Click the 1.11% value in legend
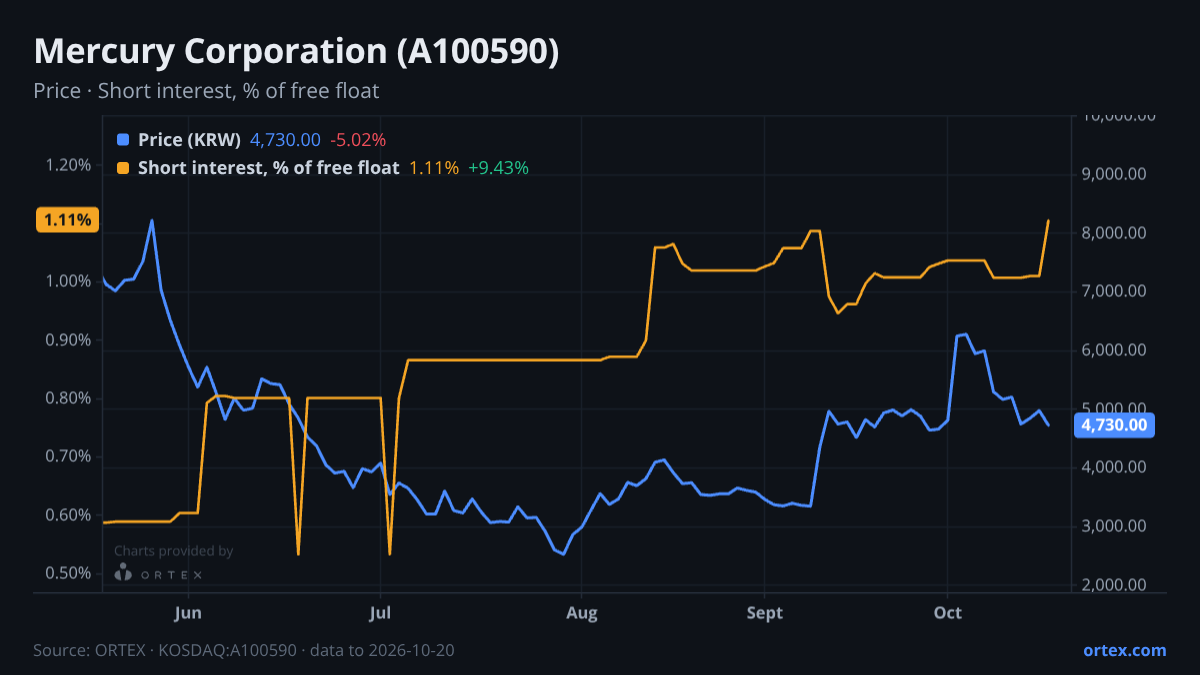Image resolution: width=1200 pixels, height=675 pixels. pos(434,168)
